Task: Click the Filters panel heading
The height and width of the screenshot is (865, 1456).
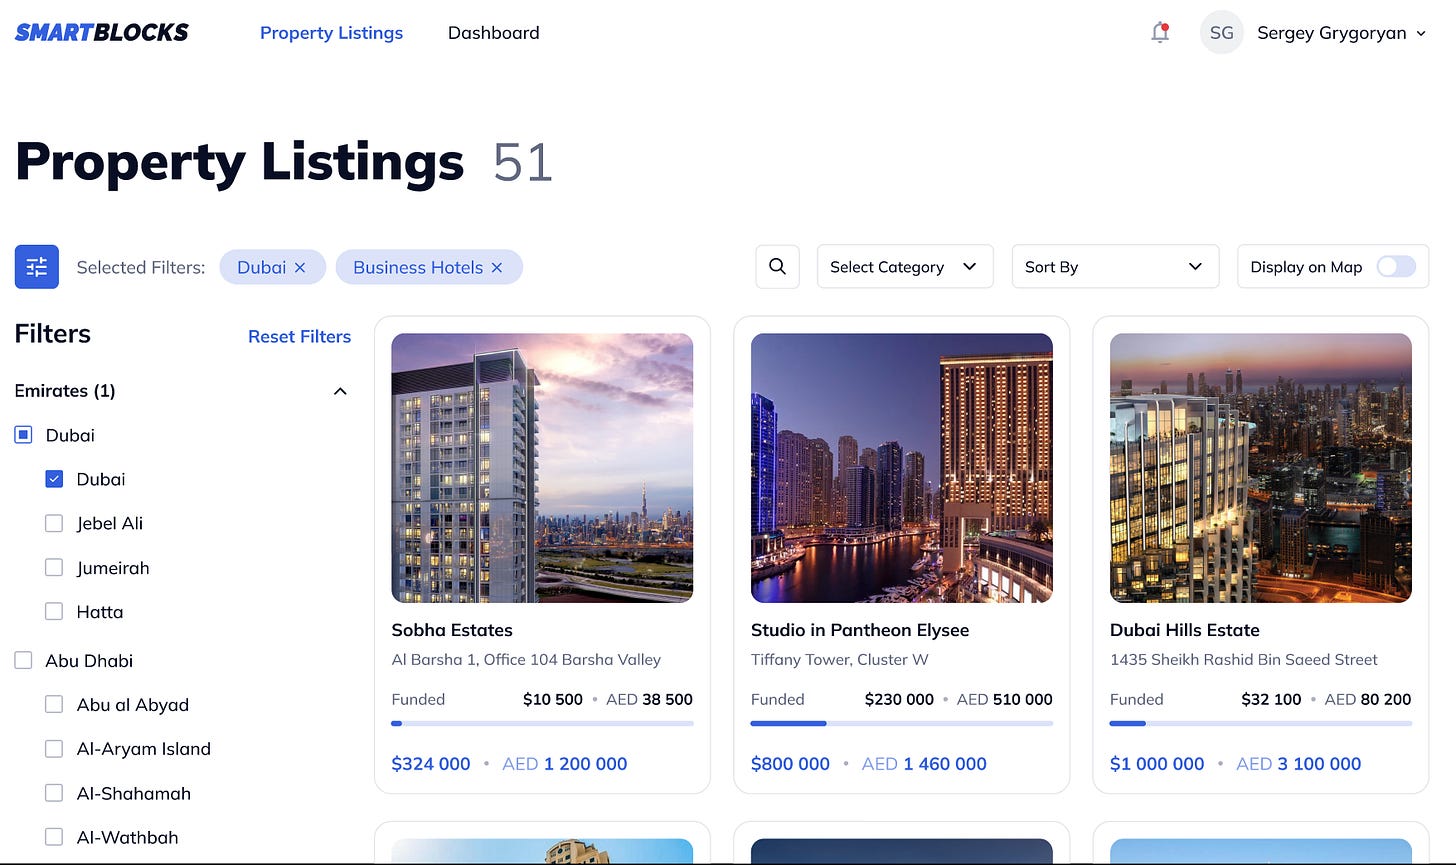Action: click(52, 334)
